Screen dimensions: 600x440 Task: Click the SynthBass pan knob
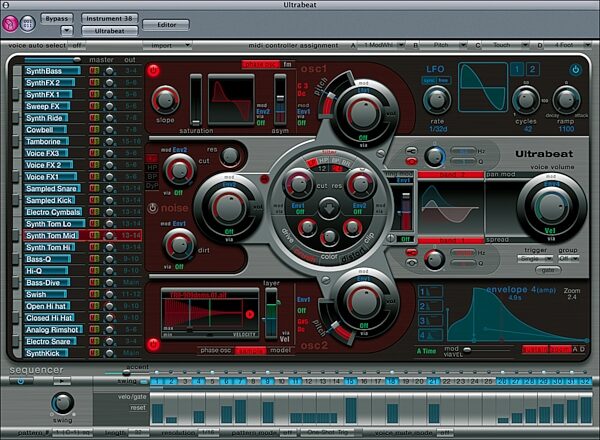click(x=109, y=71)
